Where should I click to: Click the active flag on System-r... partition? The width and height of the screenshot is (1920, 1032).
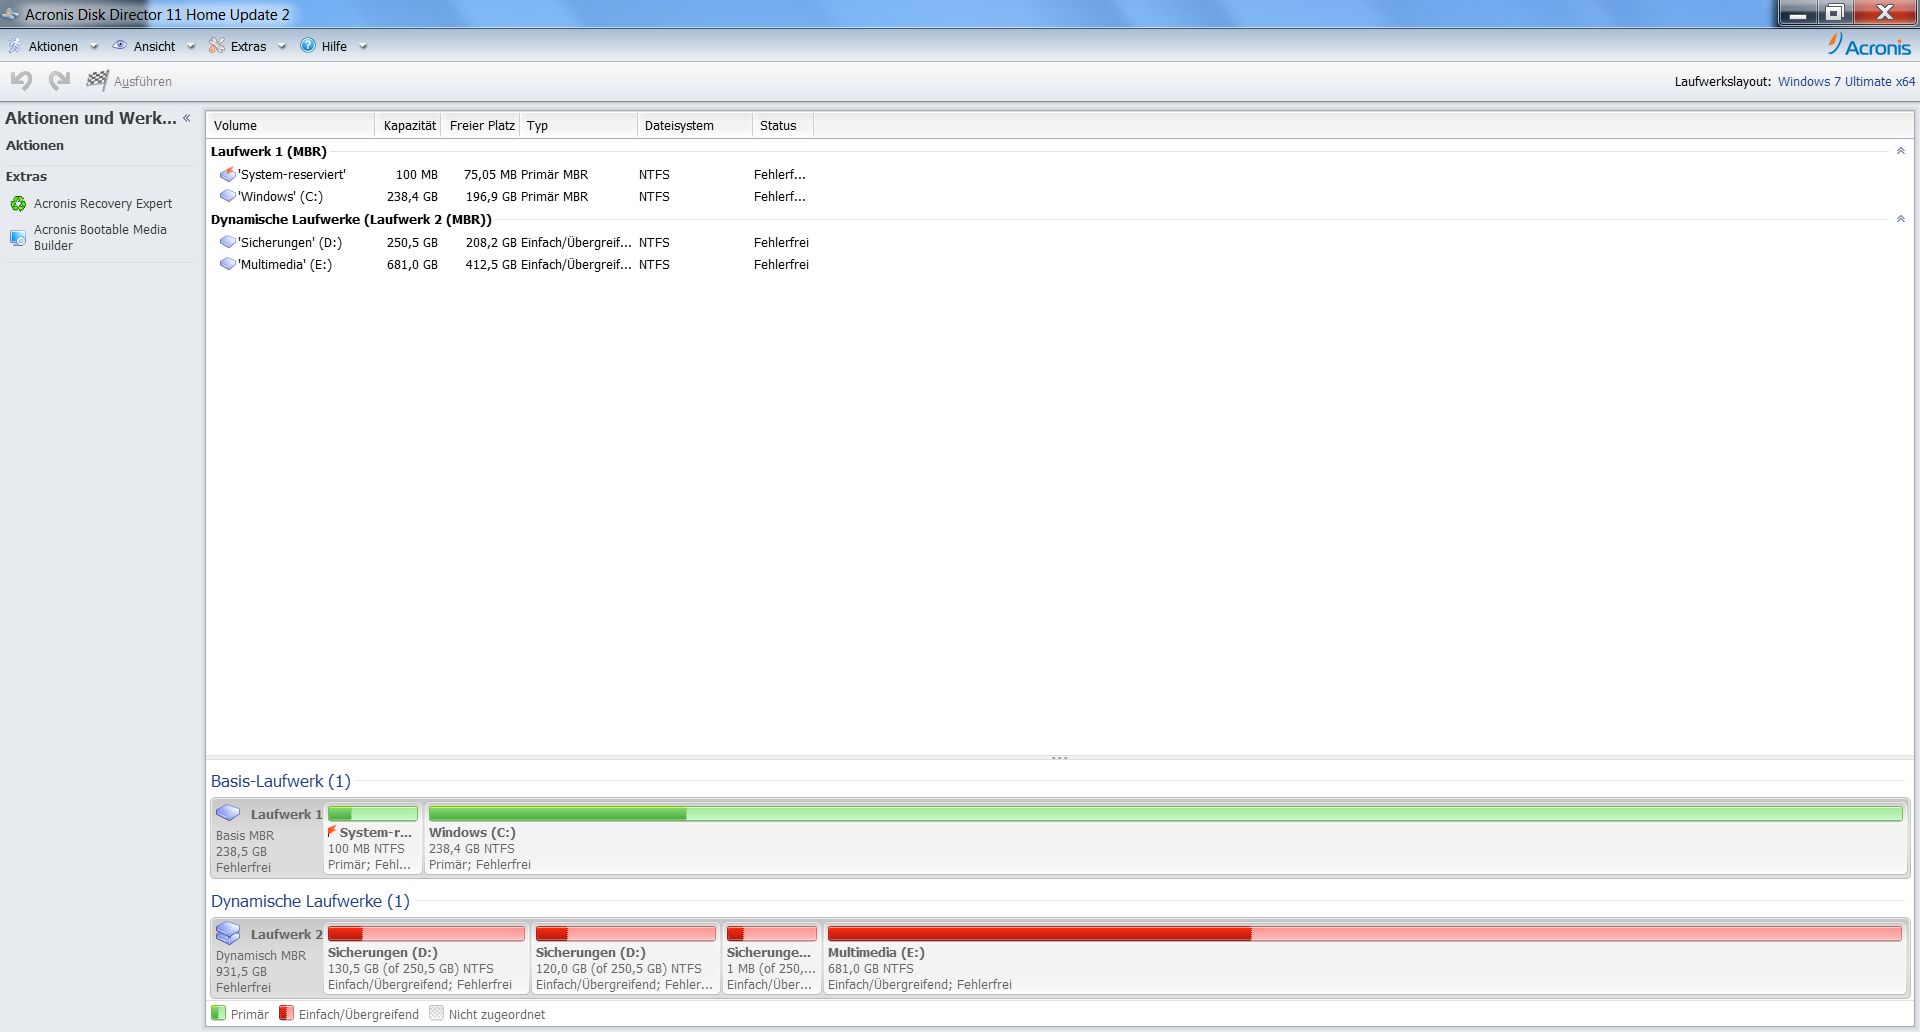[x=332, y=831]
